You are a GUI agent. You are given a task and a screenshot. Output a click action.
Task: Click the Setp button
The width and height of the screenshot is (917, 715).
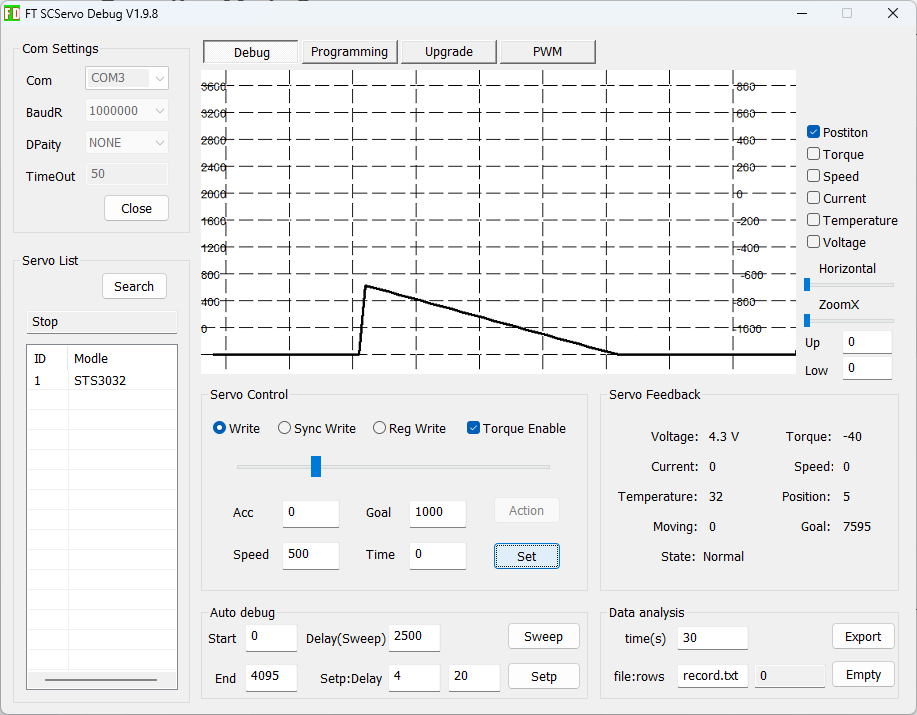pos(543,676)
